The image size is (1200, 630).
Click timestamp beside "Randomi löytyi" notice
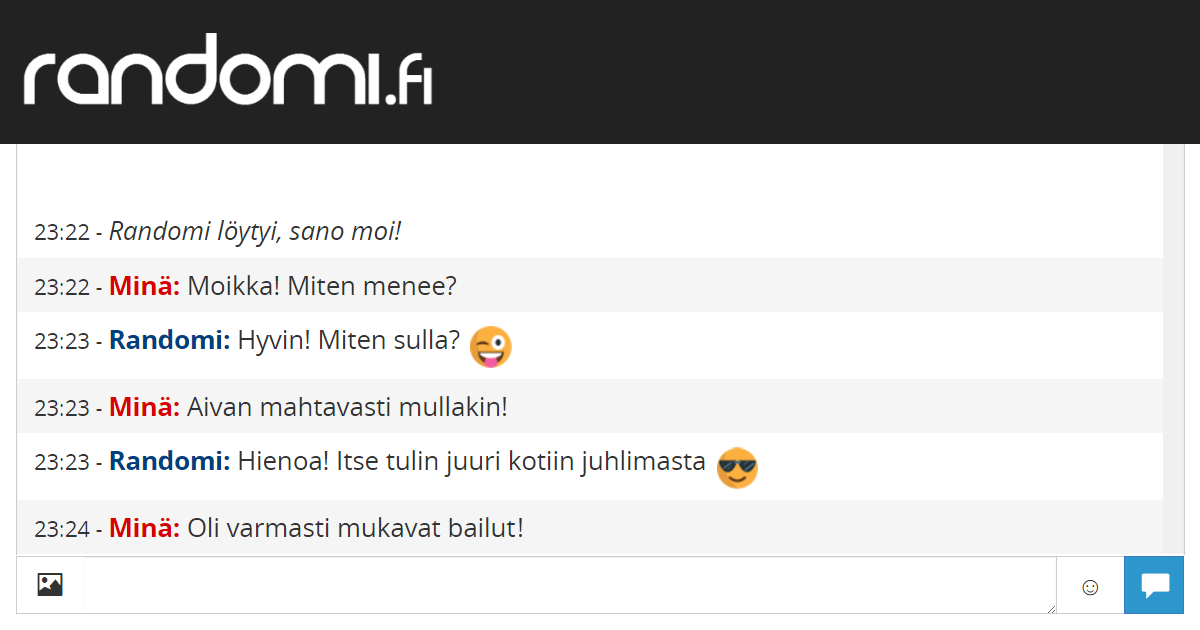(x=62, y=233)
